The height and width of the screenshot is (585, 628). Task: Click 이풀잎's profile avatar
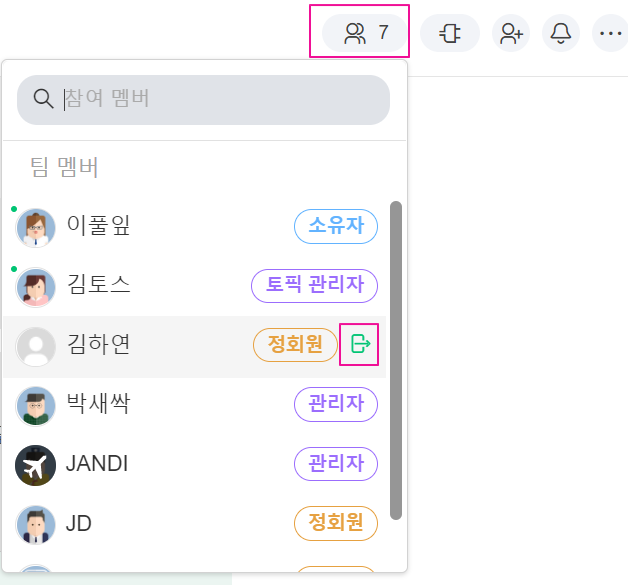click(x=35, y=228)
